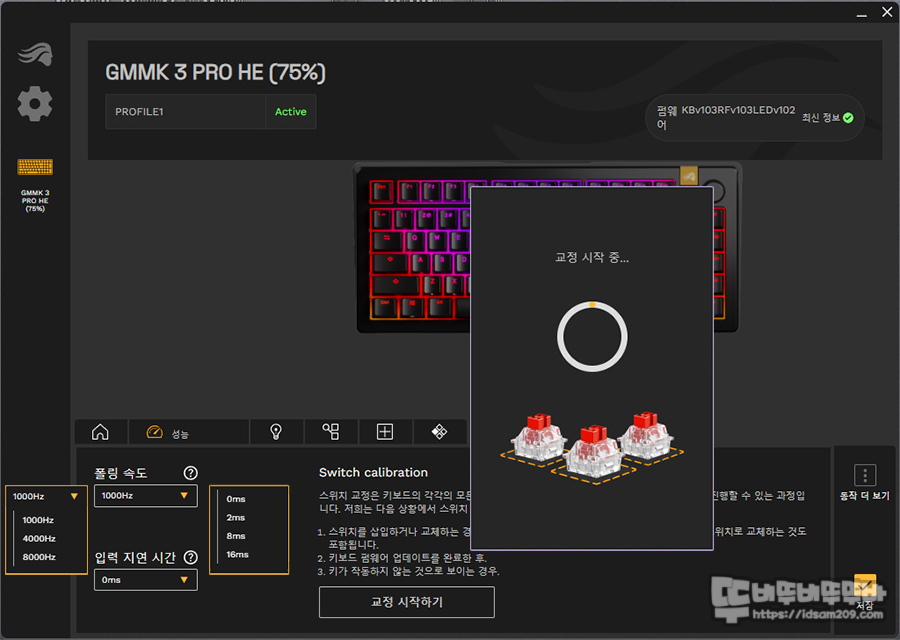Show help for 입력 지연 시간
The image size is (900, 640).
(x=191, y=557)
